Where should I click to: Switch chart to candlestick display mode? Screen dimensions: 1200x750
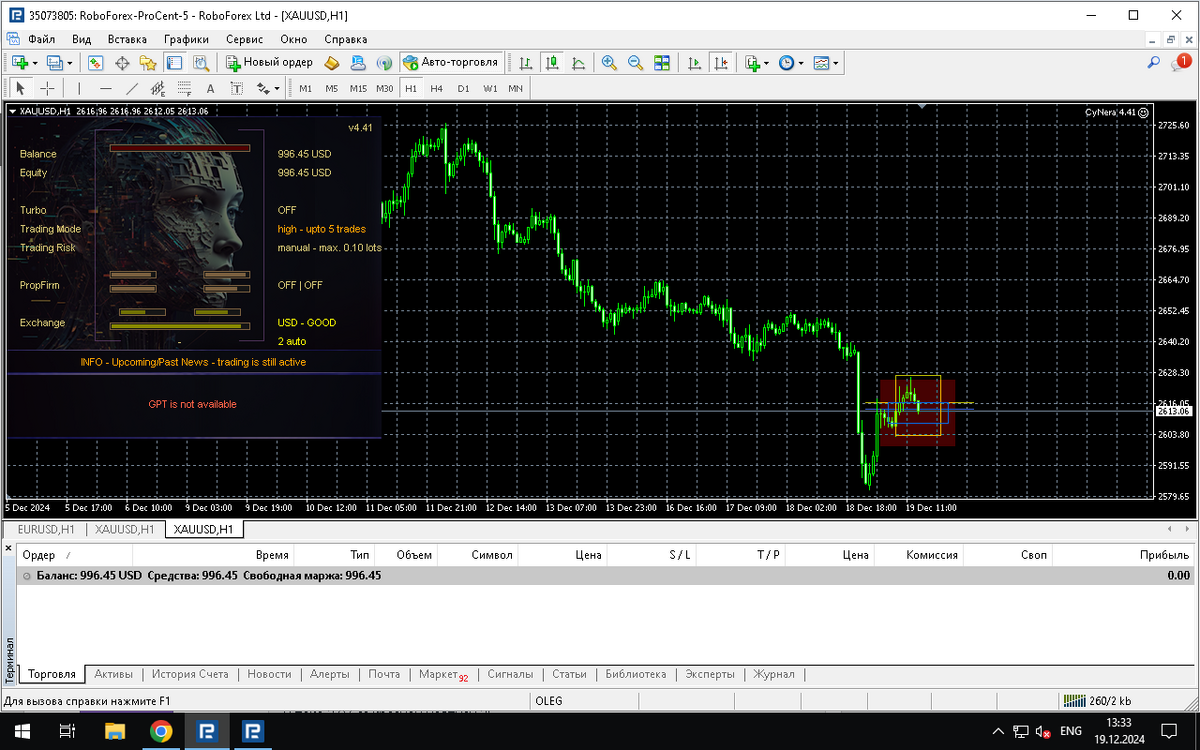(552, 62)
